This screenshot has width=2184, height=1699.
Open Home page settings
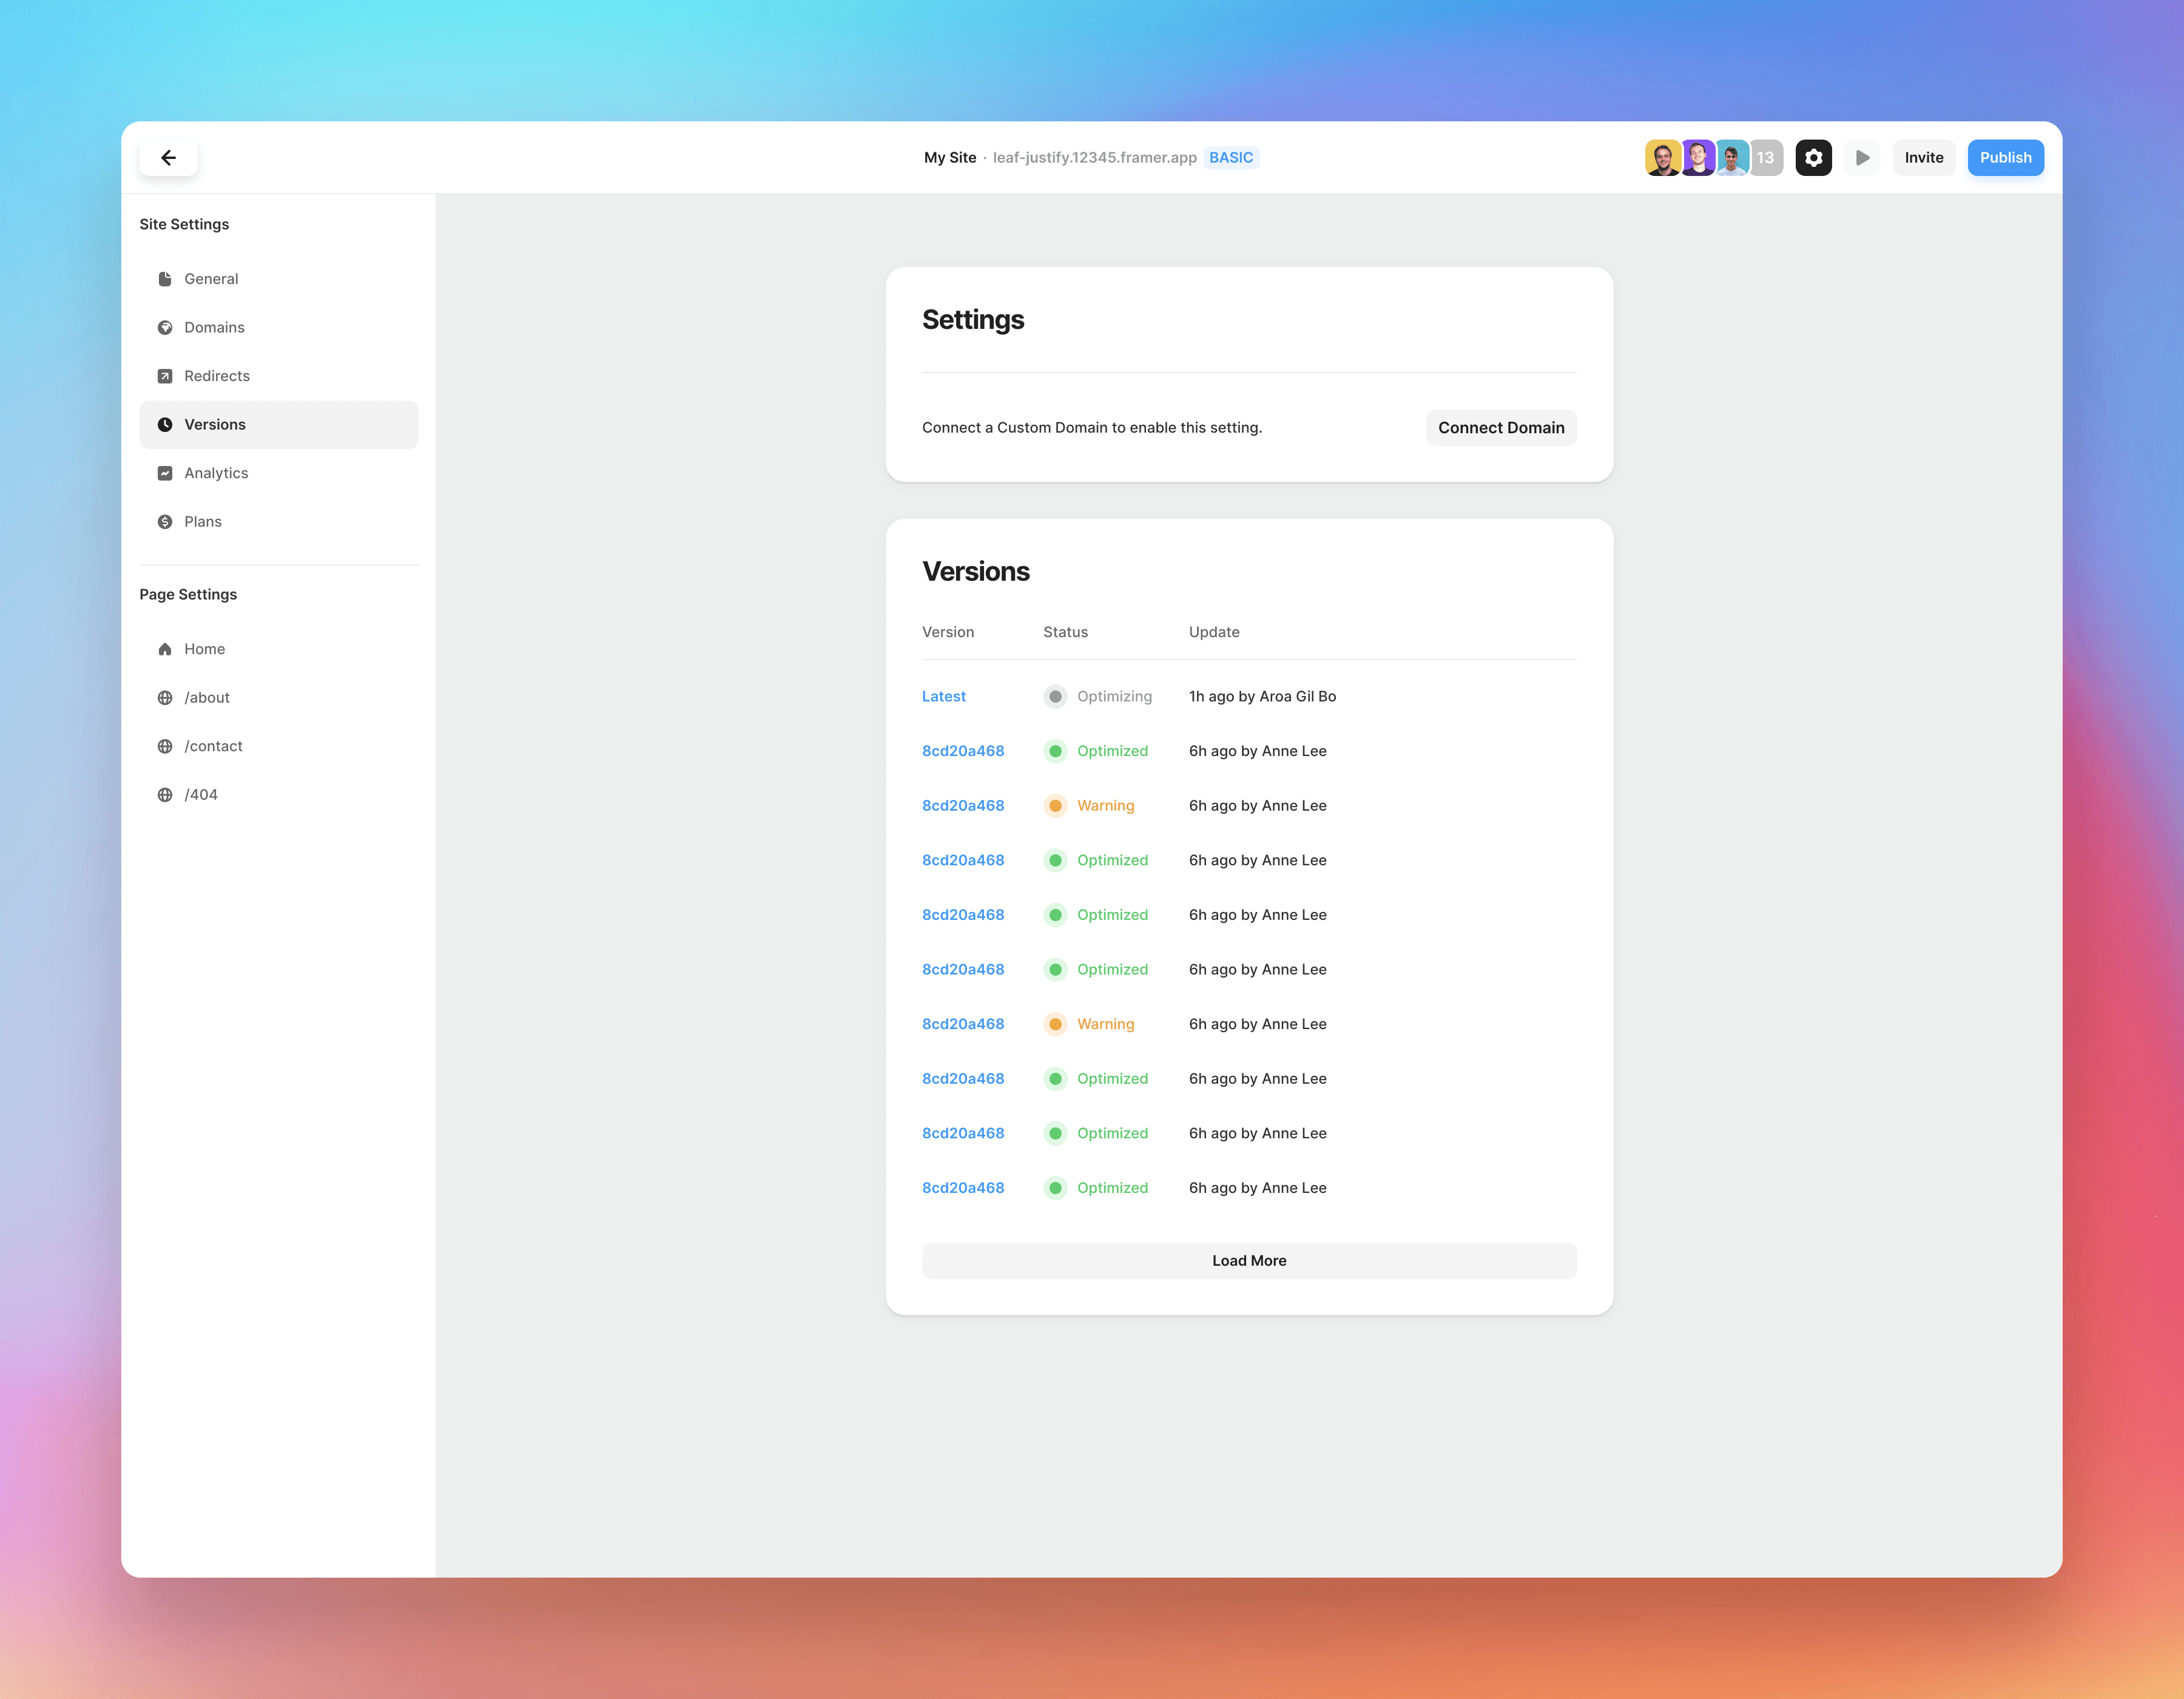pyautogui.click(x=204, y=649)
